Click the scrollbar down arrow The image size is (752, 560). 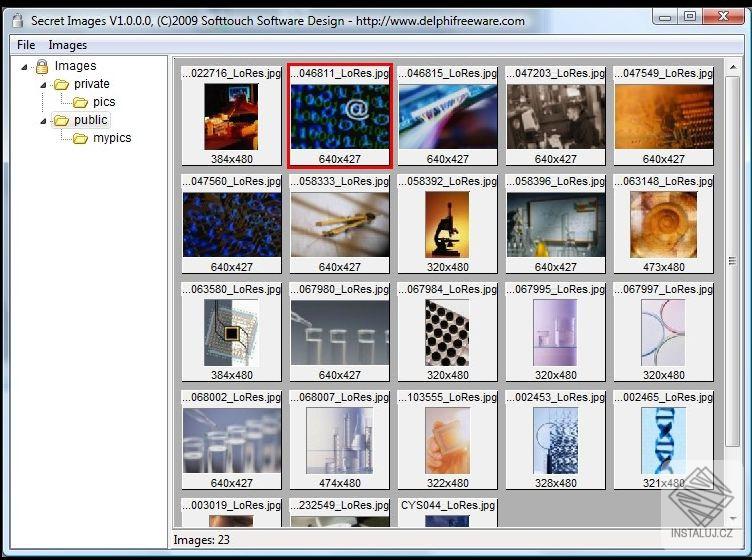click(x=733, y=519)
